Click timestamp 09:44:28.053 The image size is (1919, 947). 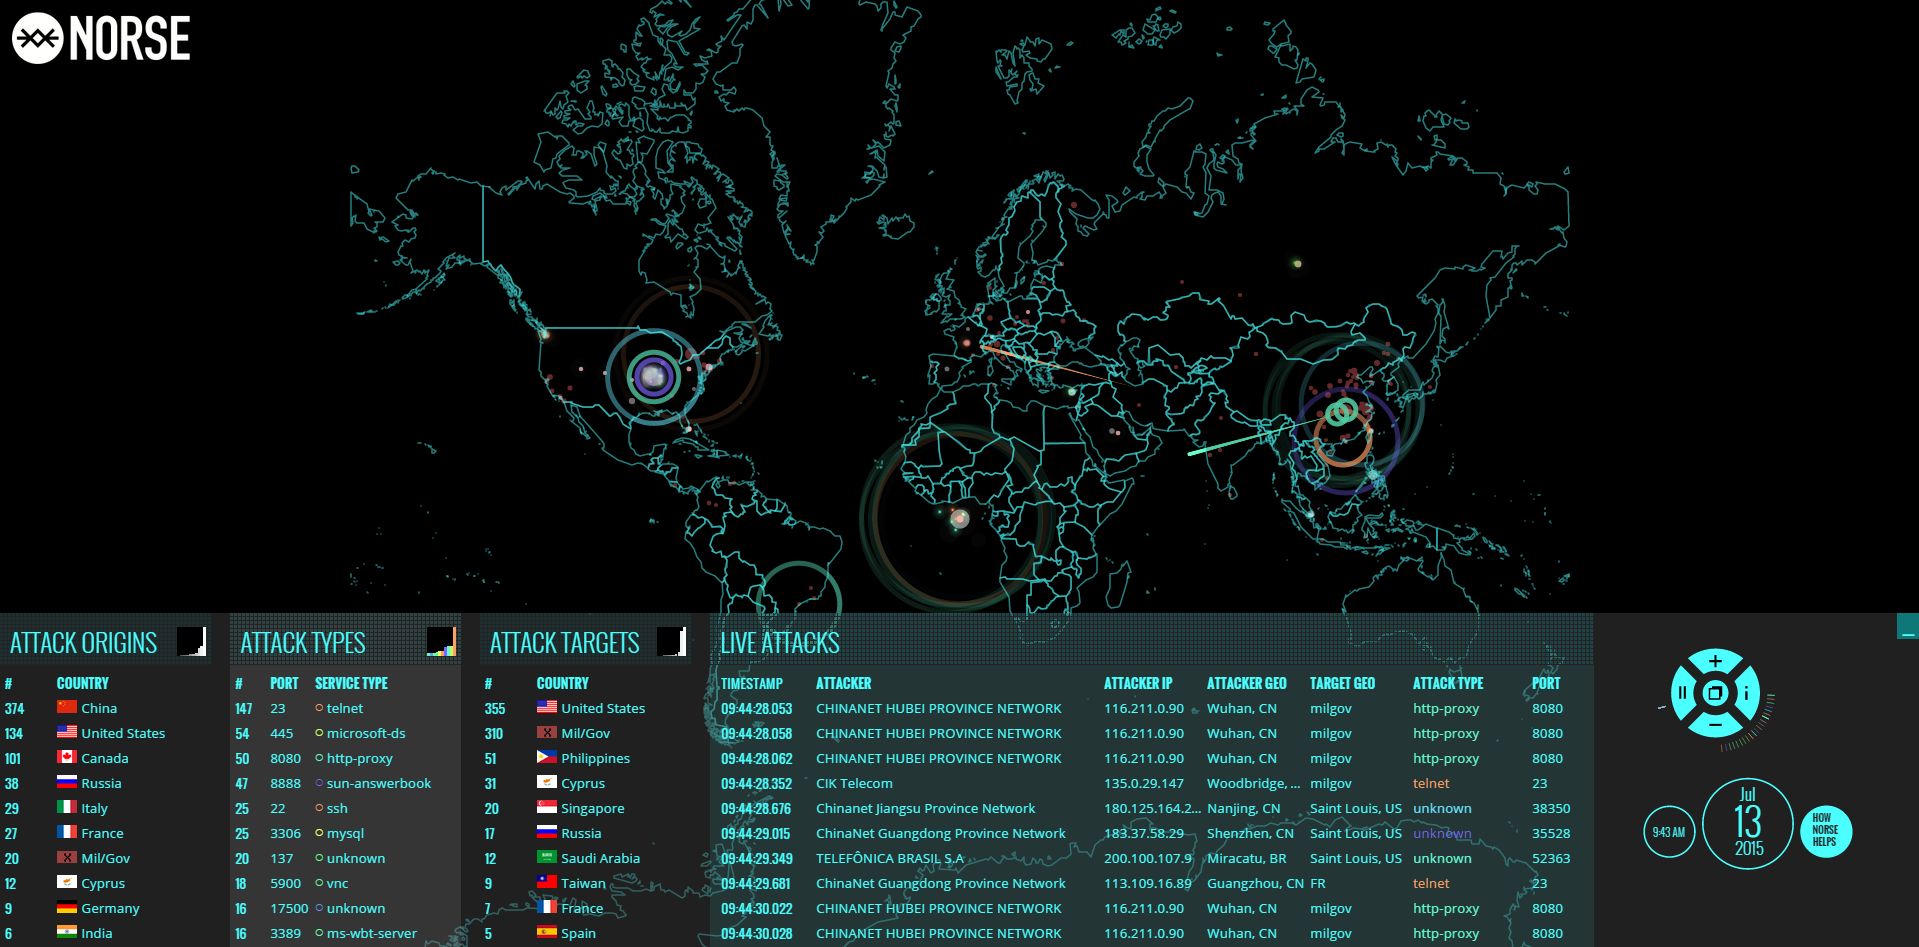coord(756,708)
